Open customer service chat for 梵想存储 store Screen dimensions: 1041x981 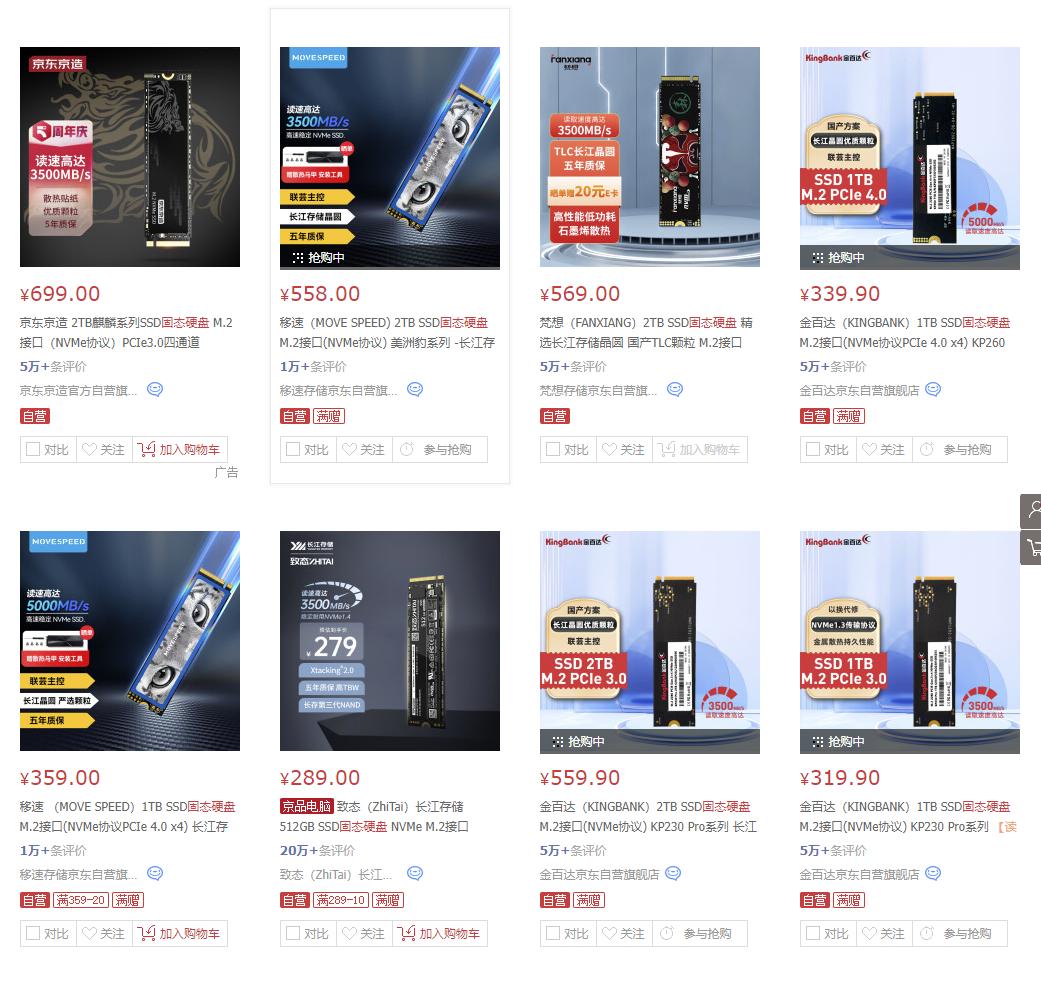click(675, 390)
